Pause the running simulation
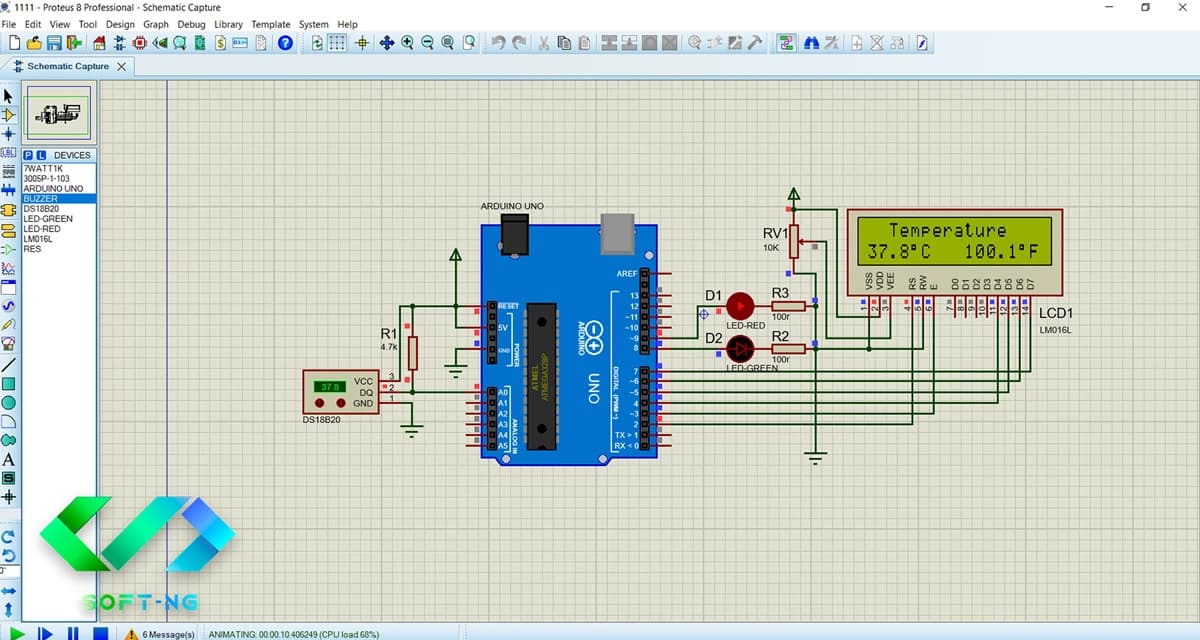The height and width of the screenshot is (640, 1200). [x=73, y=633]
